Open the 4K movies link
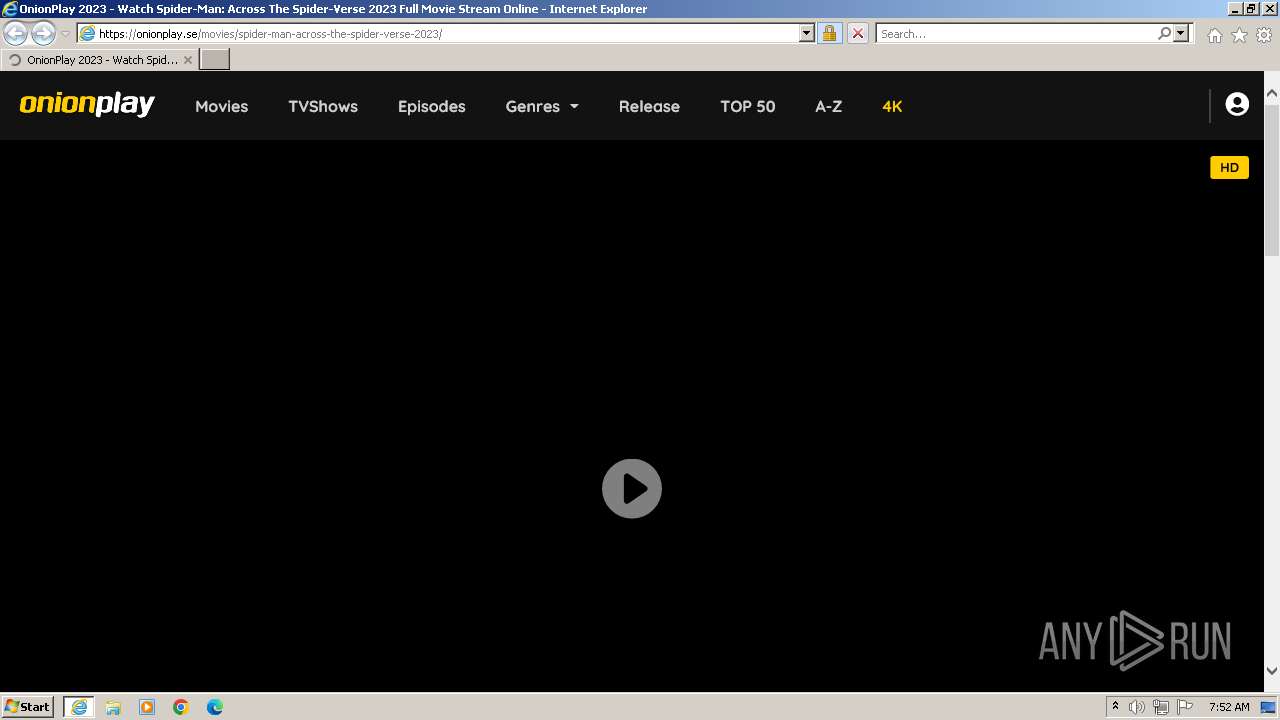This screenshot has width=1280, height=720. [892, 106]
